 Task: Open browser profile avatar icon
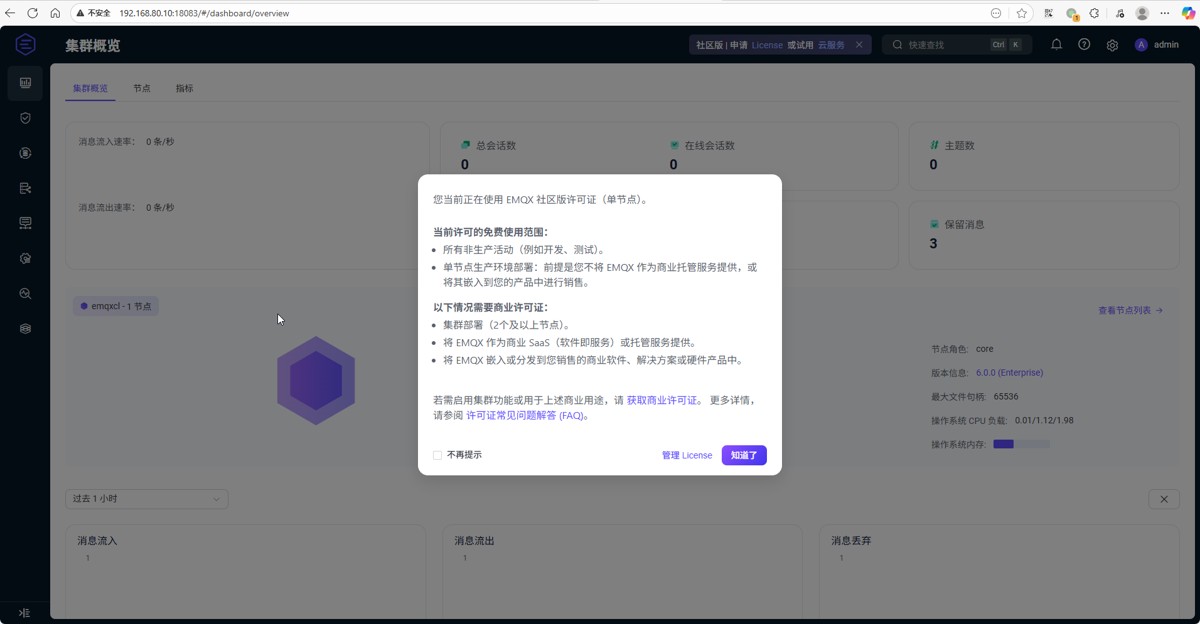click(x=1142, y=13)
